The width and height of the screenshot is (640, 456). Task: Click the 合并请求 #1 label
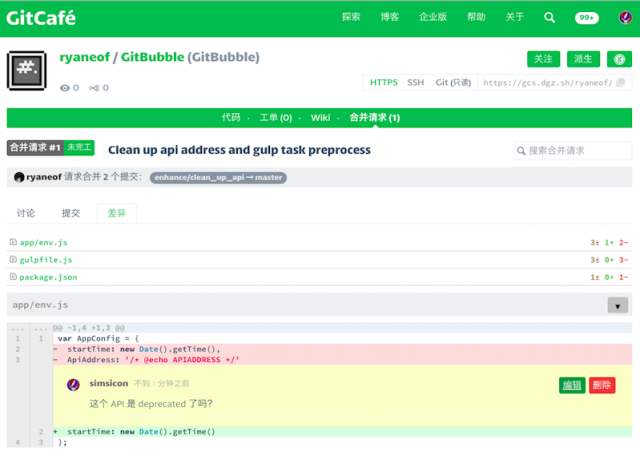(x=35, y=147)
